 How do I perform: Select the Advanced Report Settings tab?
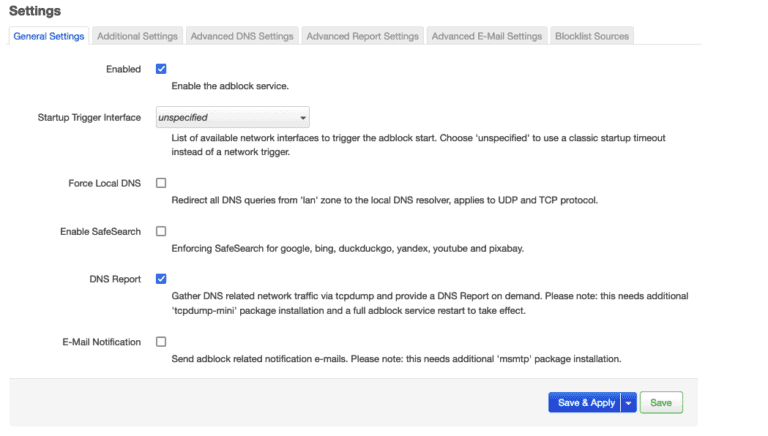tap(362, 36)
